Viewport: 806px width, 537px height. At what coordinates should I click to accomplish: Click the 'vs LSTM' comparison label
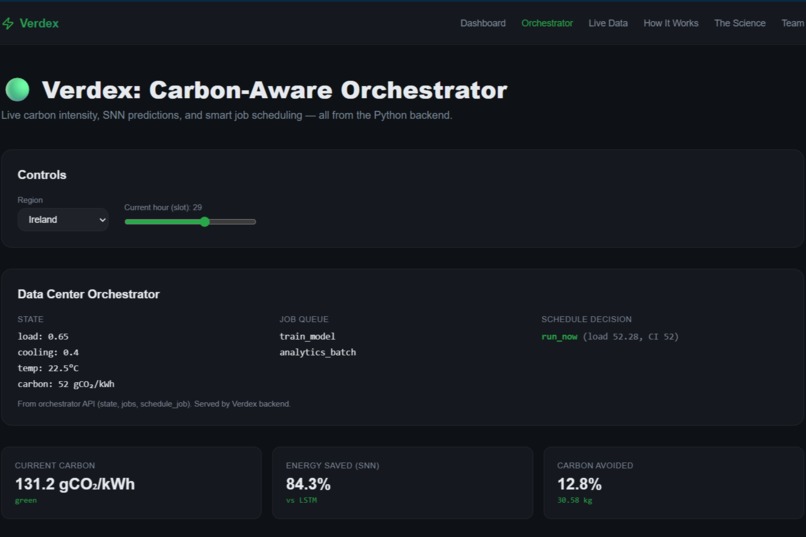(302, 501)
